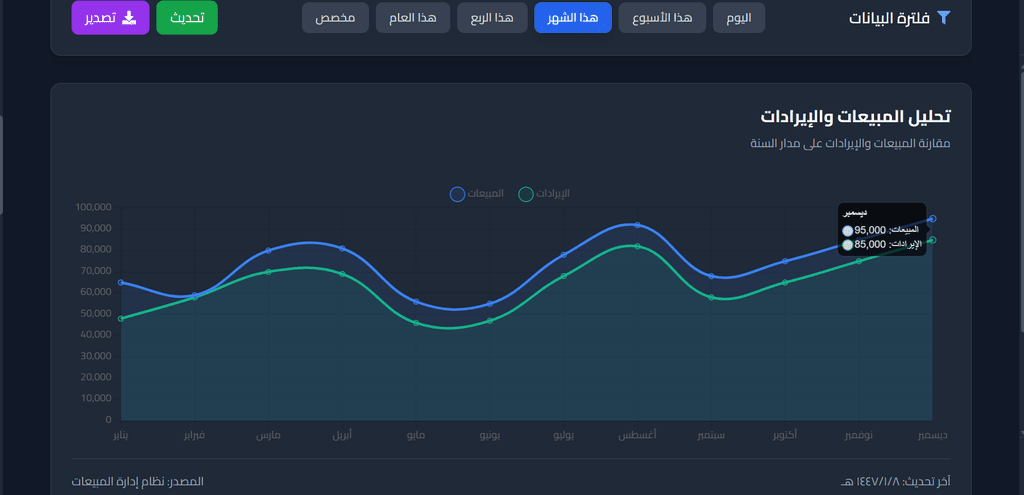
Task: Click the المبيعات data point for أغسطس
Action: (x=637, y=225)
